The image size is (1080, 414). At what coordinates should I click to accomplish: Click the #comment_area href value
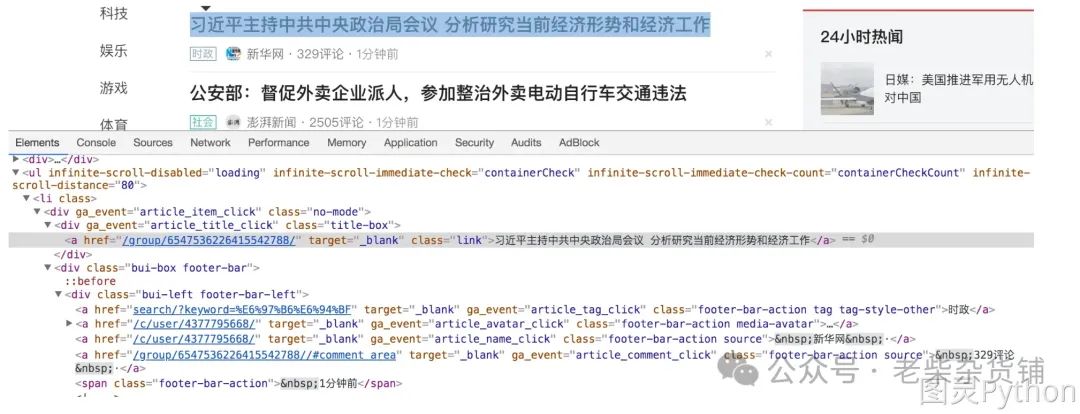click(264, 355)
